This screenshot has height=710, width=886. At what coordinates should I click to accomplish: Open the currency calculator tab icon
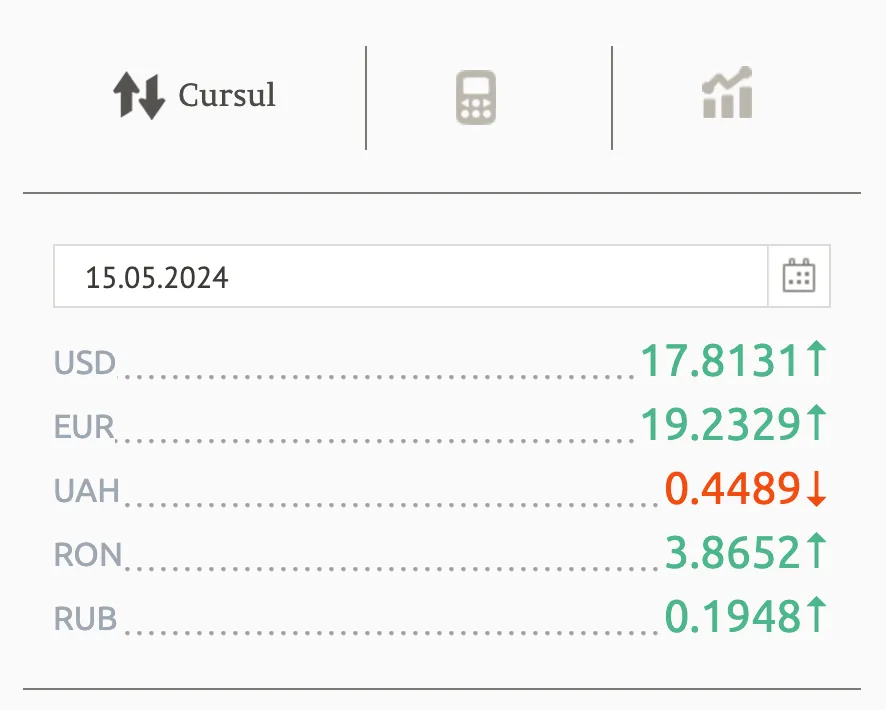click(476, 97)
